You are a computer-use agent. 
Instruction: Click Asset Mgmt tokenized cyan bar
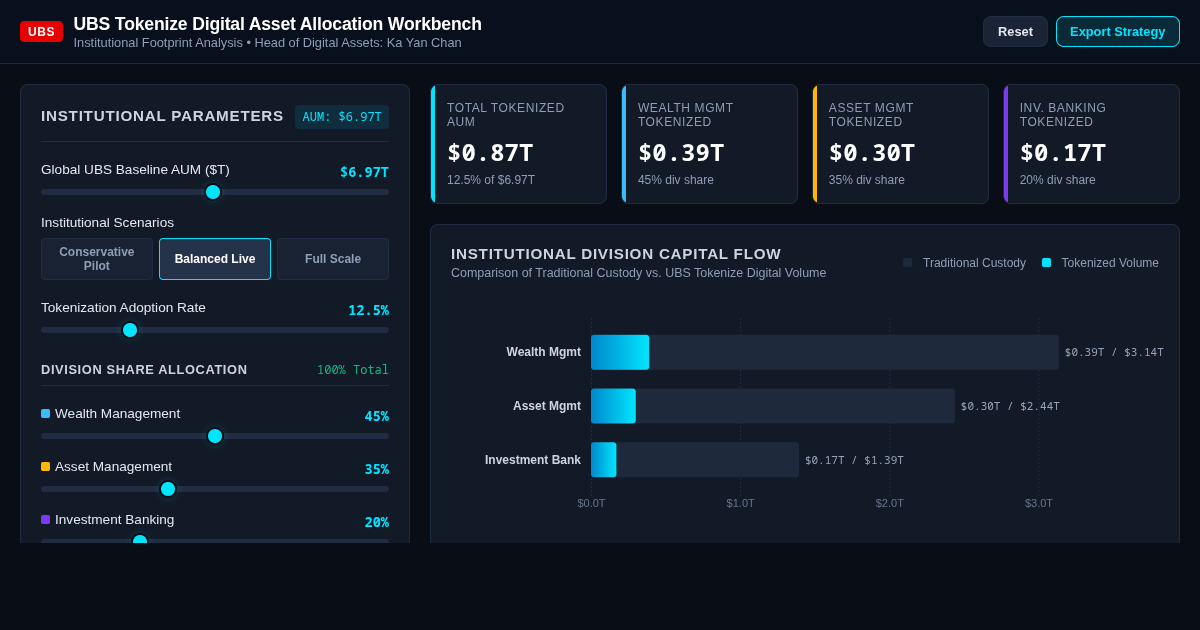613,406
